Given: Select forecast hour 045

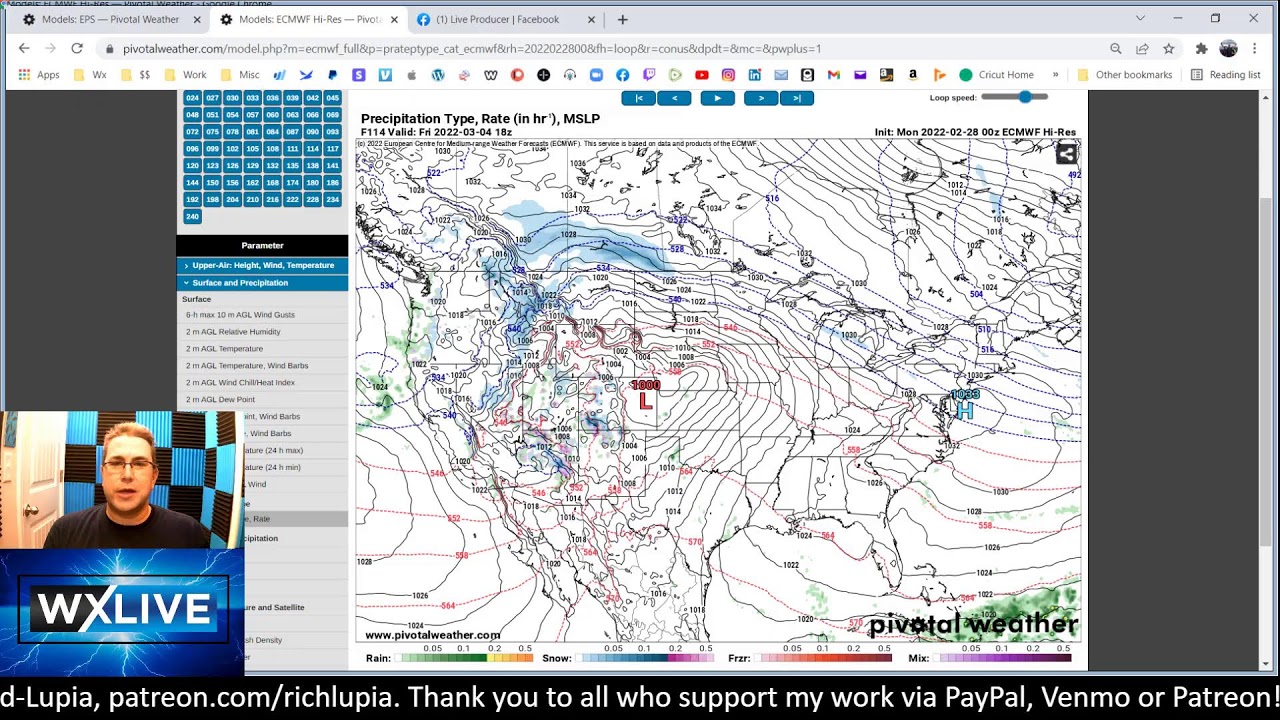Looking at the screenshot, I should coord(332,98).
